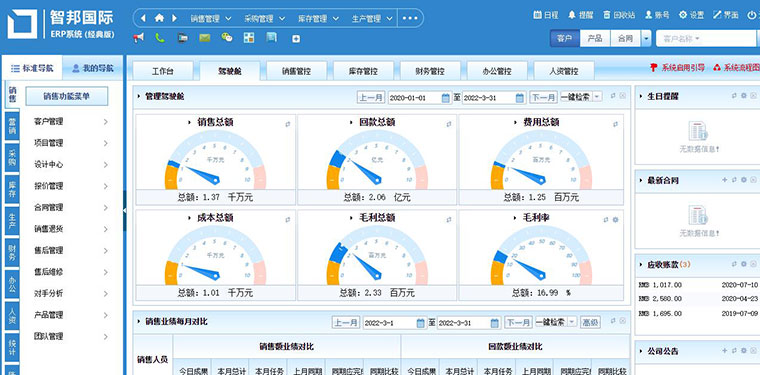Open the 销售管理 top dropdown
Viewport: 760px width, 375px height.
click(211, 18)
